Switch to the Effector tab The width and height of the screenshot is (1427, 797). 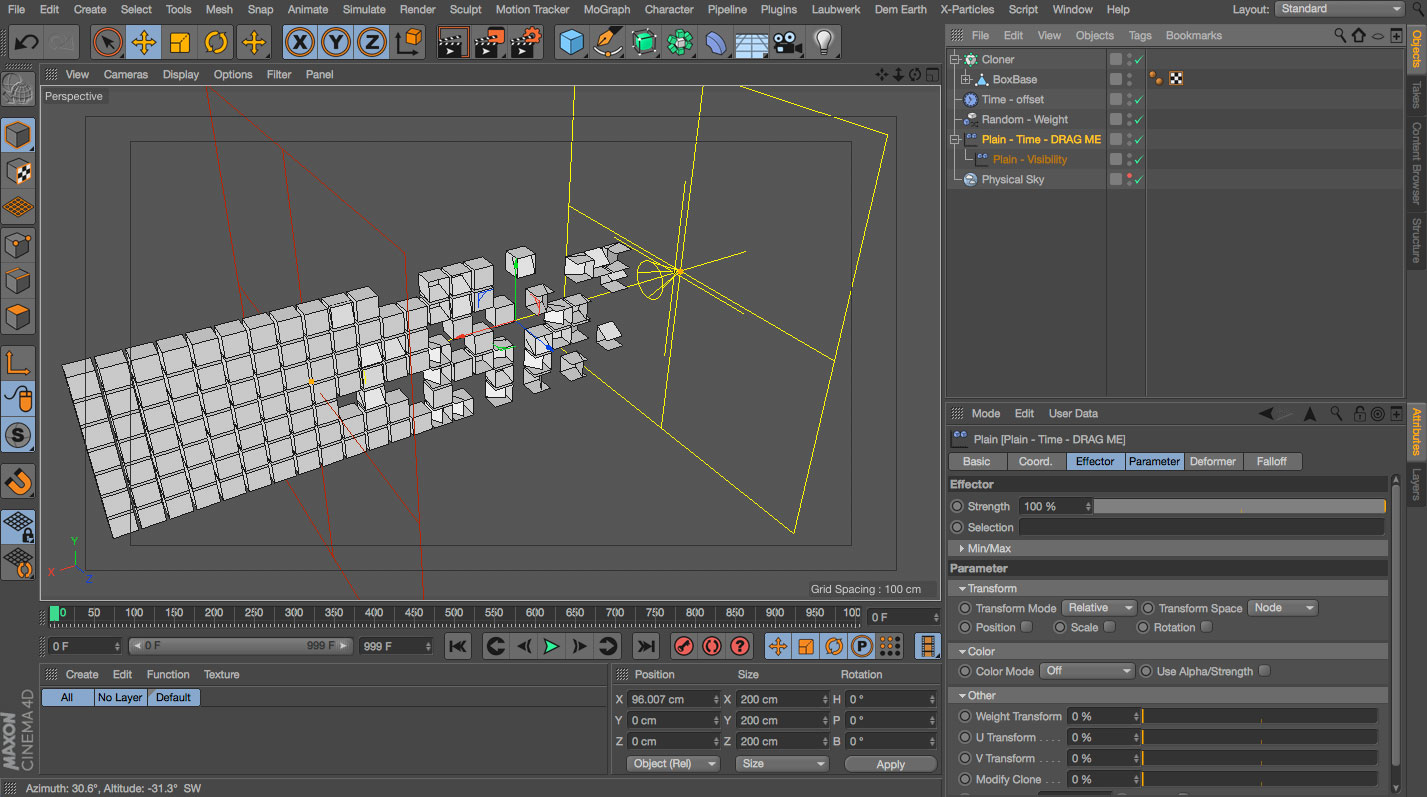tap(1095, 461)
